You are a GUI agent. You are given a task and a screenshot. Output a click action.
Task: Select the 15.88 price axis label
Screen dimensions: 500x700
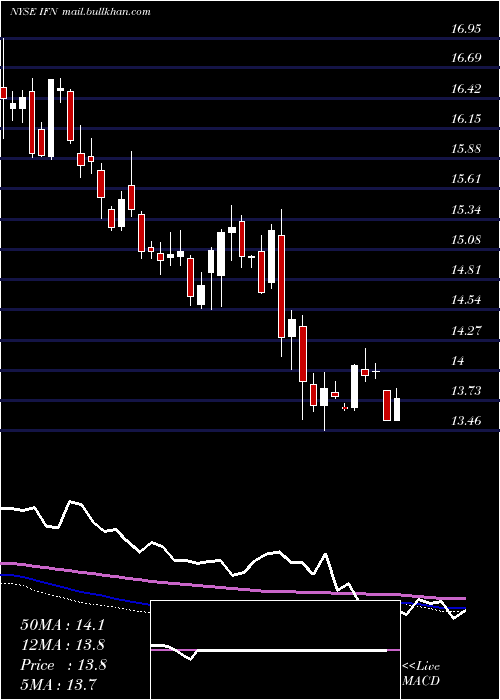tap(466, 149)
